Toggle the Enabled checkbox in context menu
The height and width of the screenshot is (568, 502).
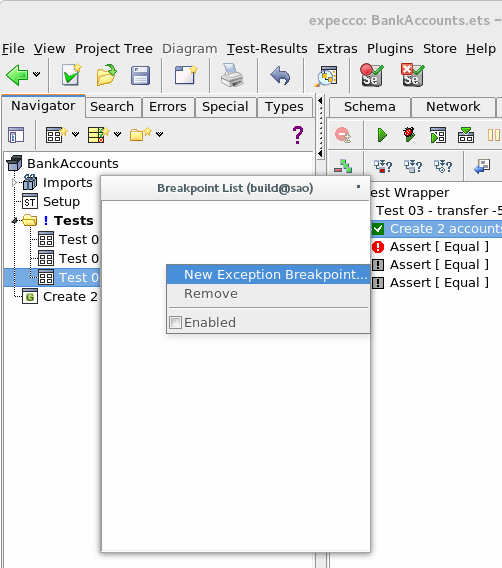point(176,322)
